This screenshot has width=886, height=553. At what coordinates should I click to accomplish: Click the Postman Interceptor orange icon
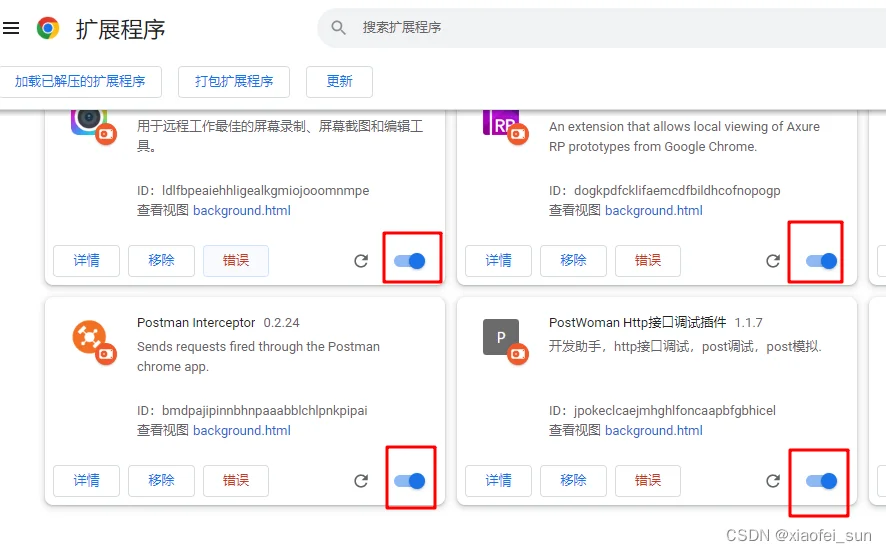pos(89,337)
